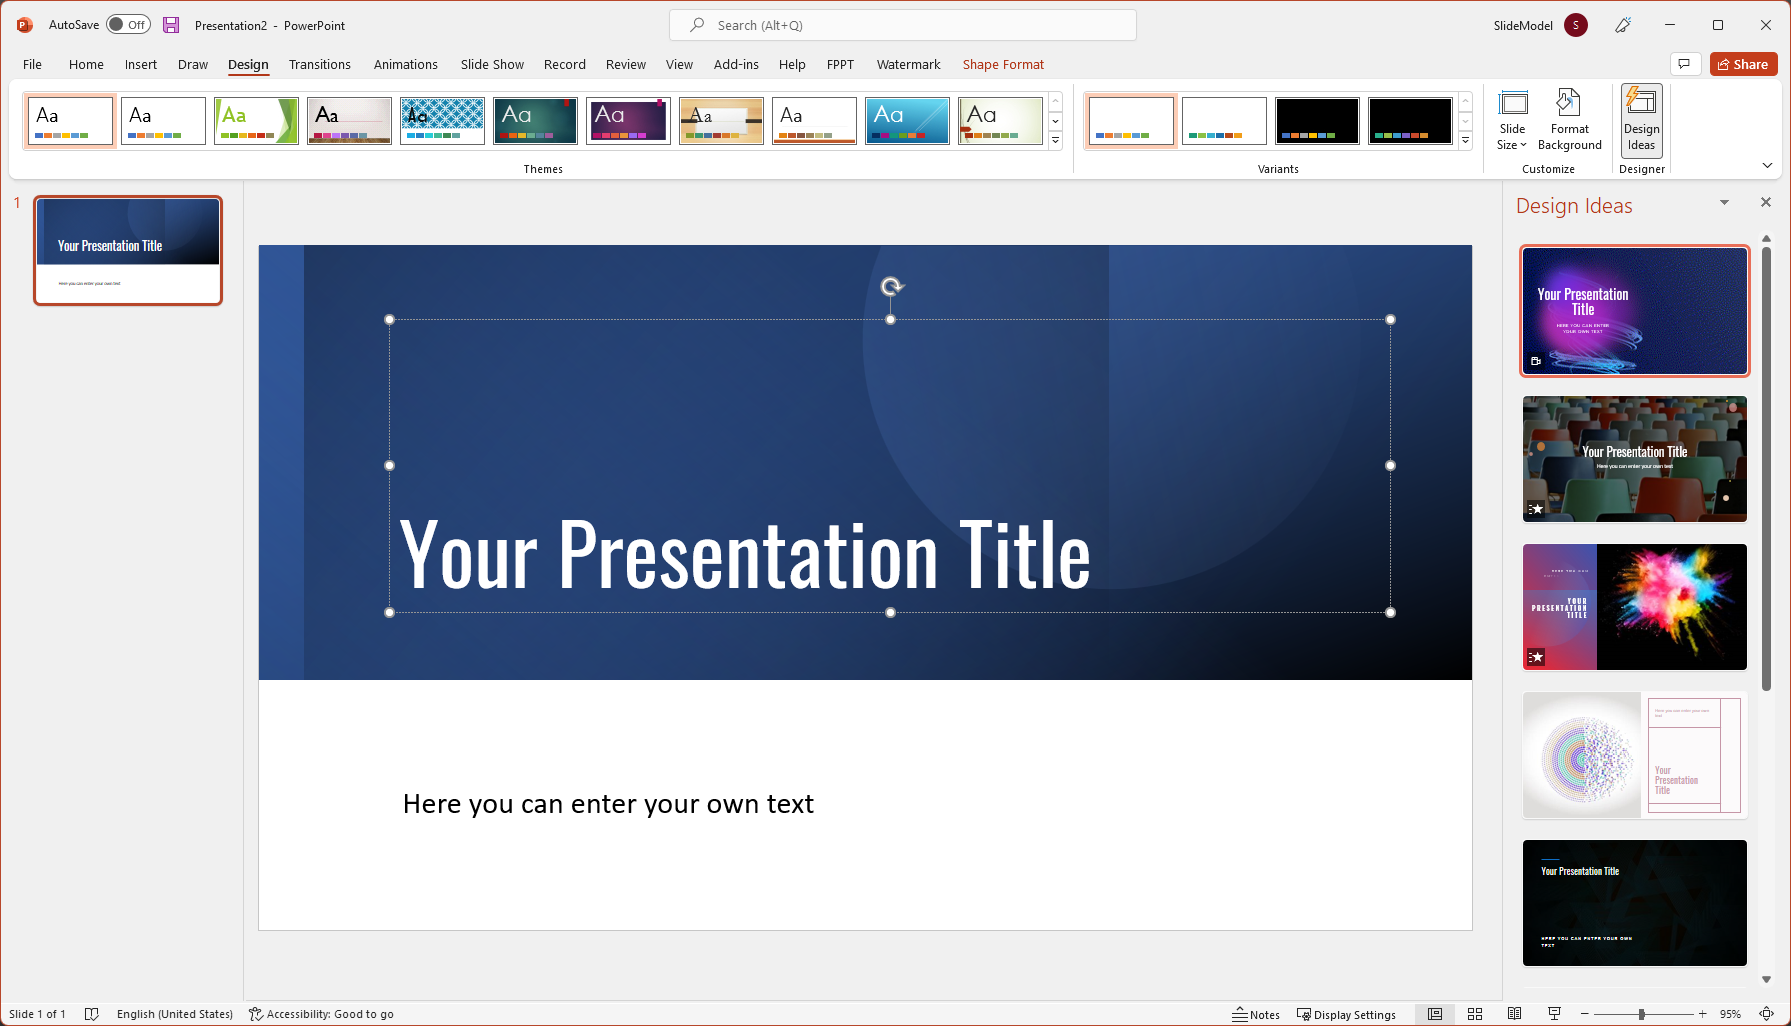Screen dimensions: 1791x1026
Task: Run the Accessibility checker
Action: [x=322, y=1013]
